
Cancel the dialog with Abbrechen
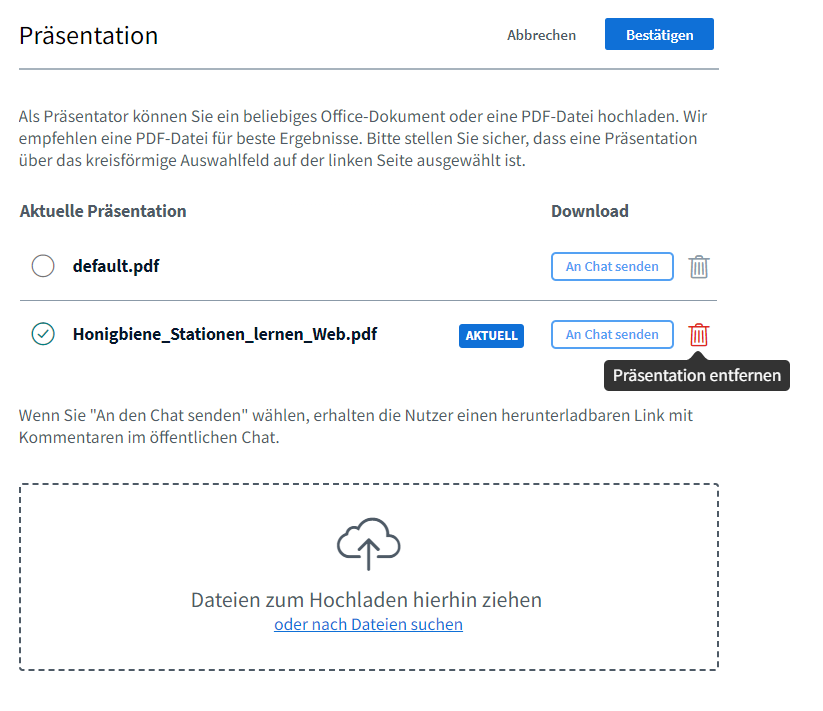[541, 35]
